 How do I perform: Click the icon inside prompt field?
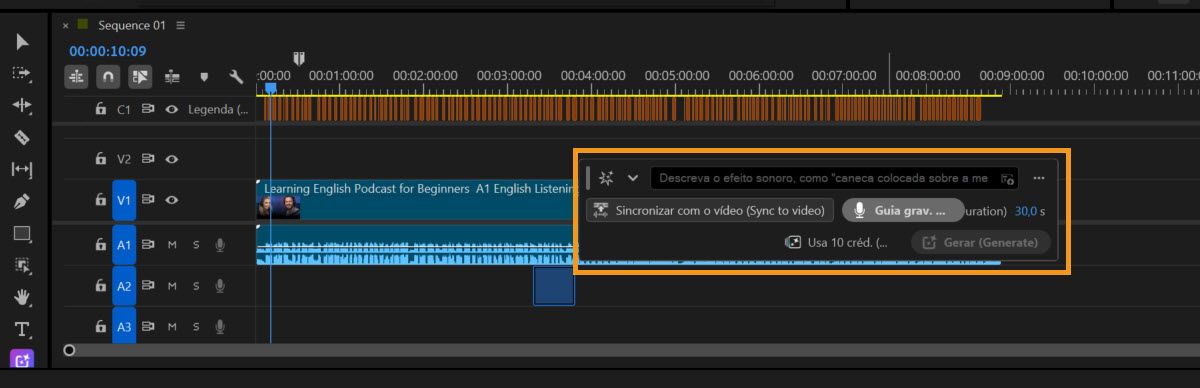click(x=1008, y=179)
